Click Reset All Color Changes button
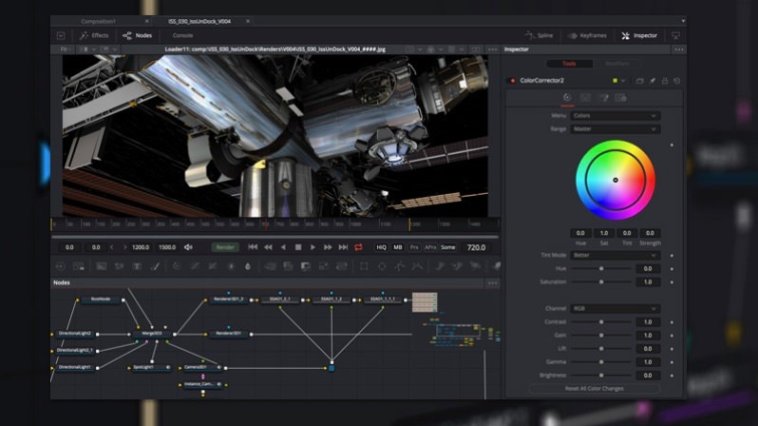 click(x=594, y=388)
